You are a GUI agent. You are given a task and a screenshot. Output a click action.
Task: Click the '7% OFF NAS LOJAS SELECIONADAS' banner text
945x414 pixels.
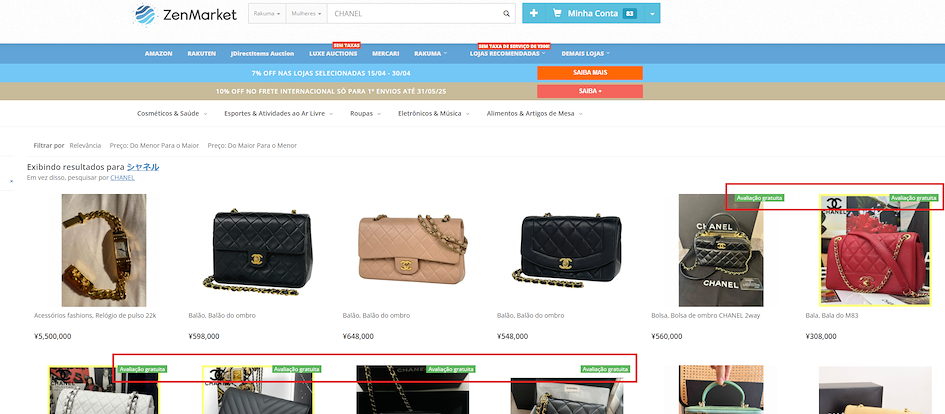[x=331, y=73]
